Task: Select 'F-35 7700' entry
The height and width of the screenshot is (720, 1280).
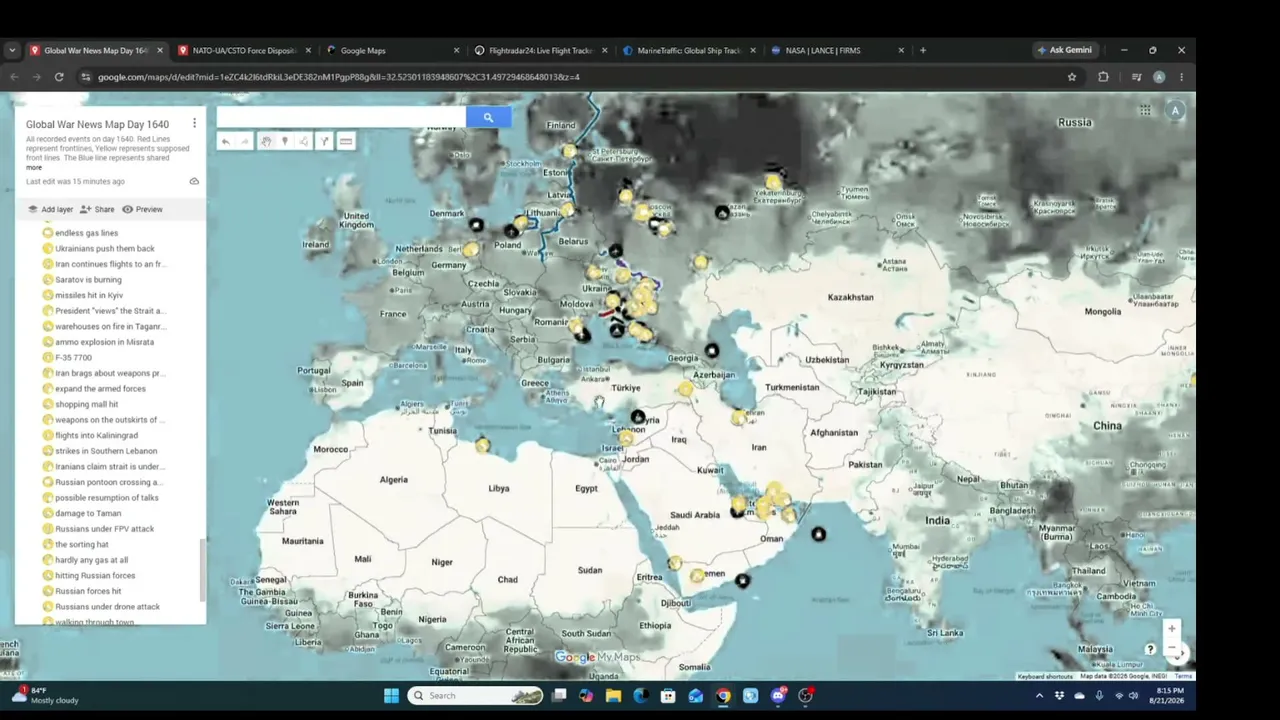Action: point(73,358)
